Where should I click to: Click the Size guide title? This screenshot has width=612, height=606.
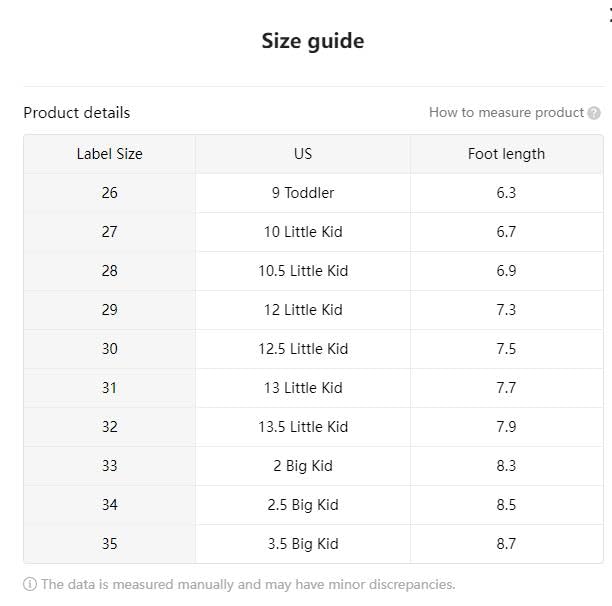click(x=313, y=41)
